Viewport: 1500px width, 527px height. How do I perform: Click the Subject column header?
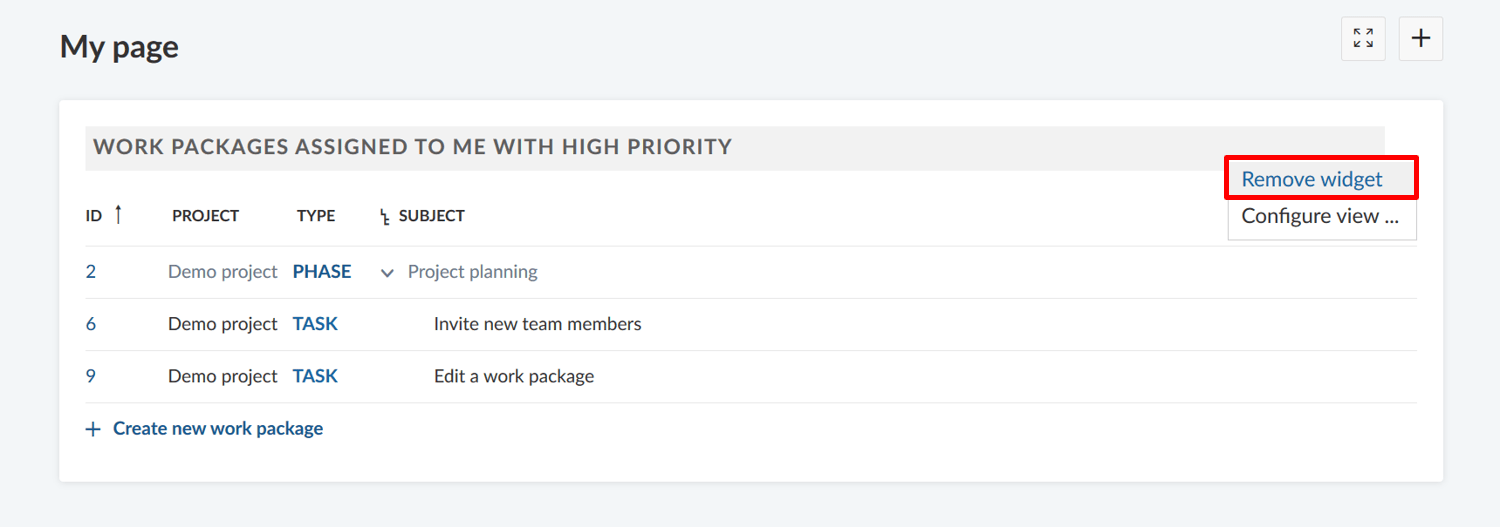pyautogui.click(x=431, y=216)
